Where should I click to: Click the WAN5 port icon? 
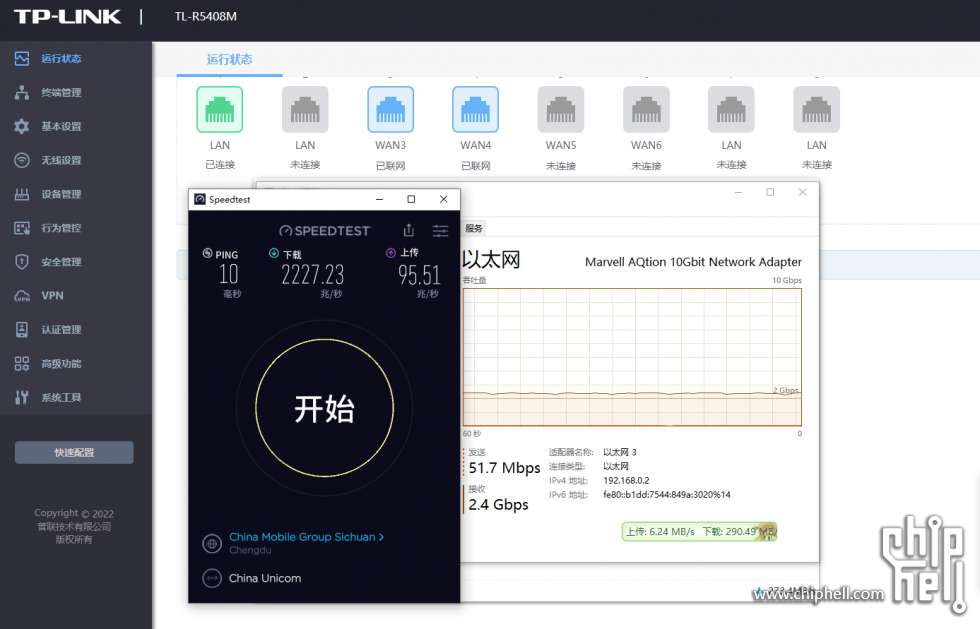pos(561,109)
